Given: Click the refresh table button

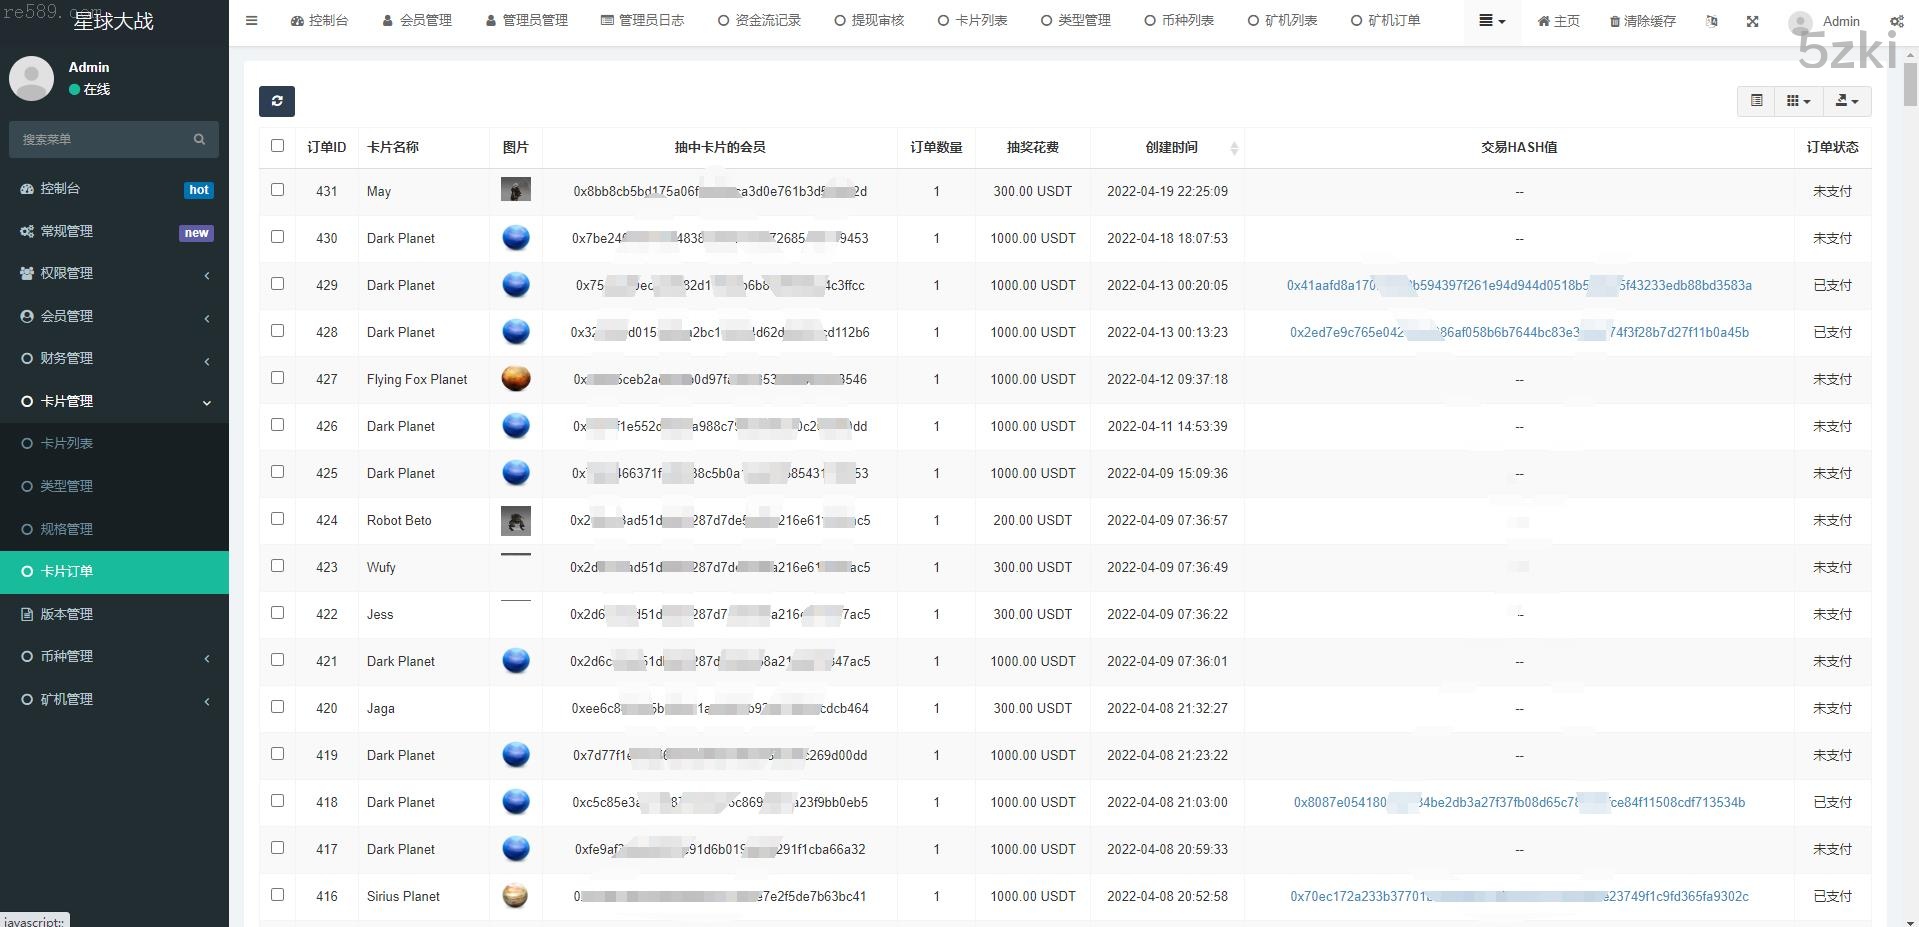Looking at the screenshot, I should pyautogui.click(x=277, y=101).
